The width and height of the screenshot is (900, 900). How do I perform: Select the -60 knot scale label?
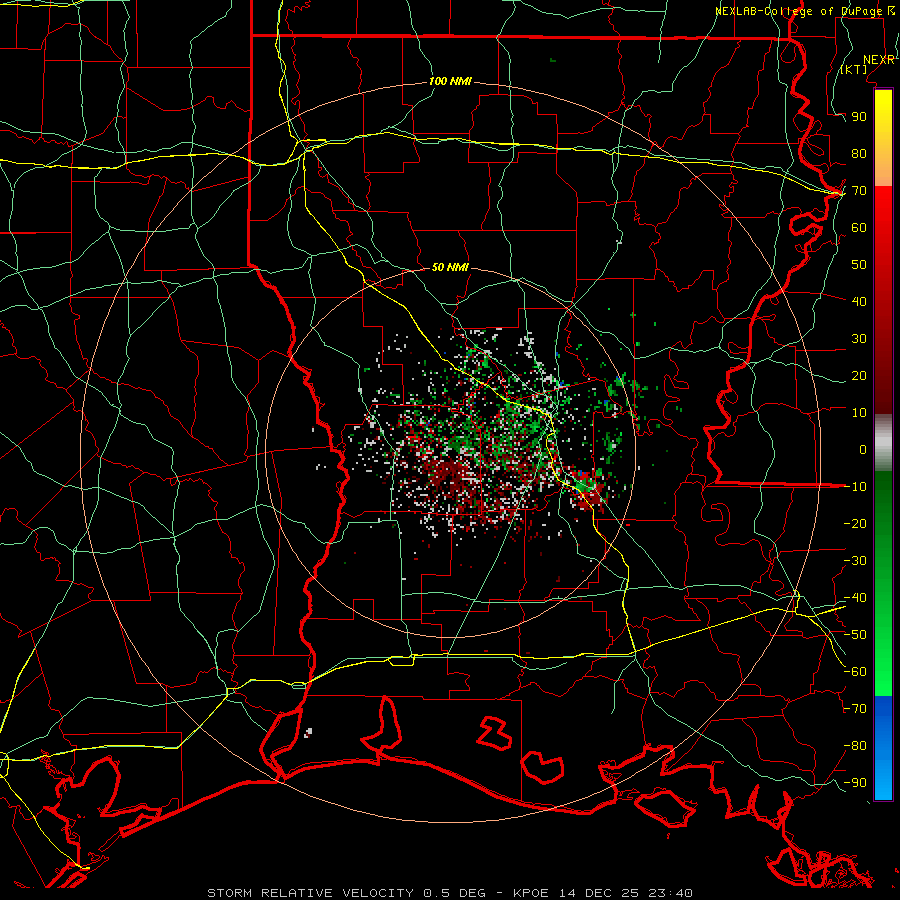(x=855, y=672)
